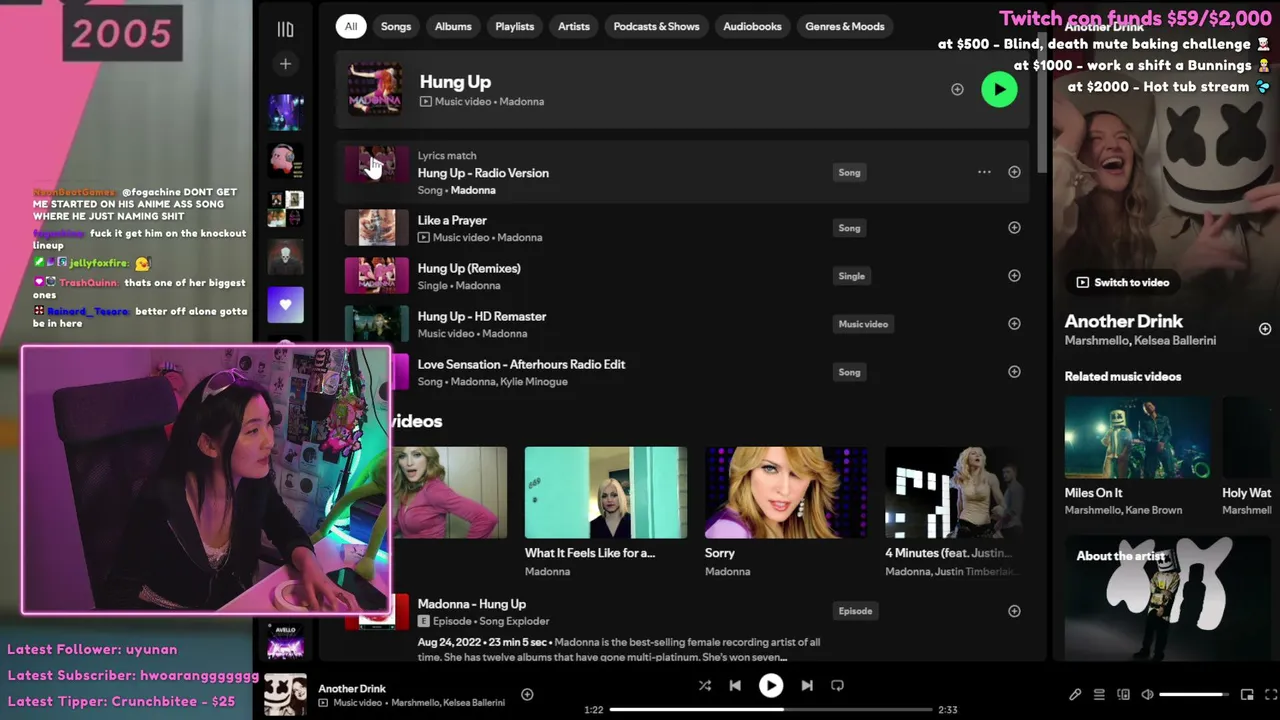Click the main play button in player bar
1280x720 pixels.
770,685
